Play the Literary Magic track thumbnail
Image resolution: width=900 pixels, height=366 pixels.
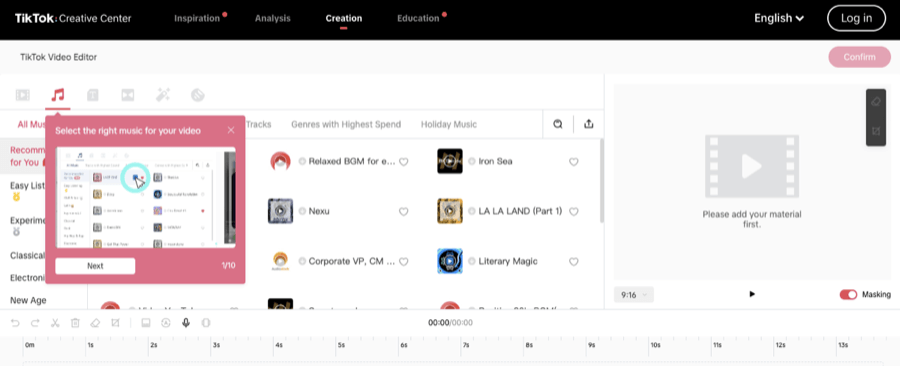coord(449,261)
